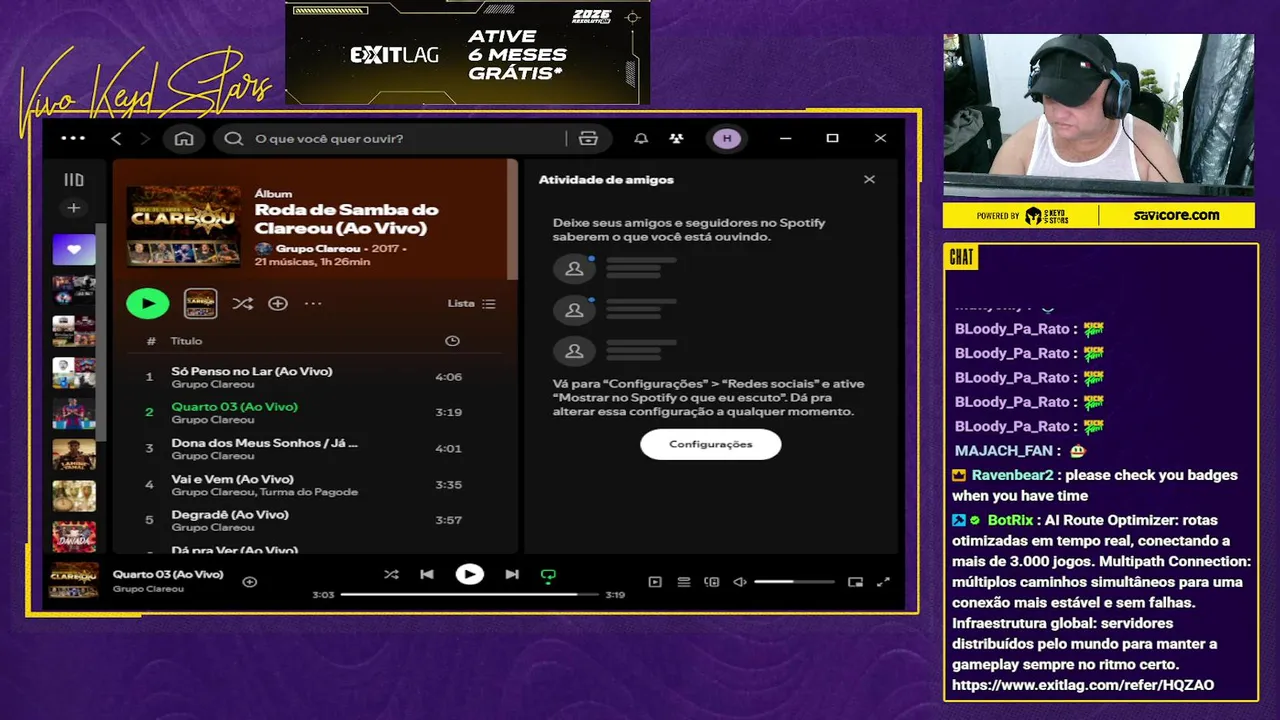Play the album with green play button
This screenshot has height=720, width=1280.
point(148,303)
